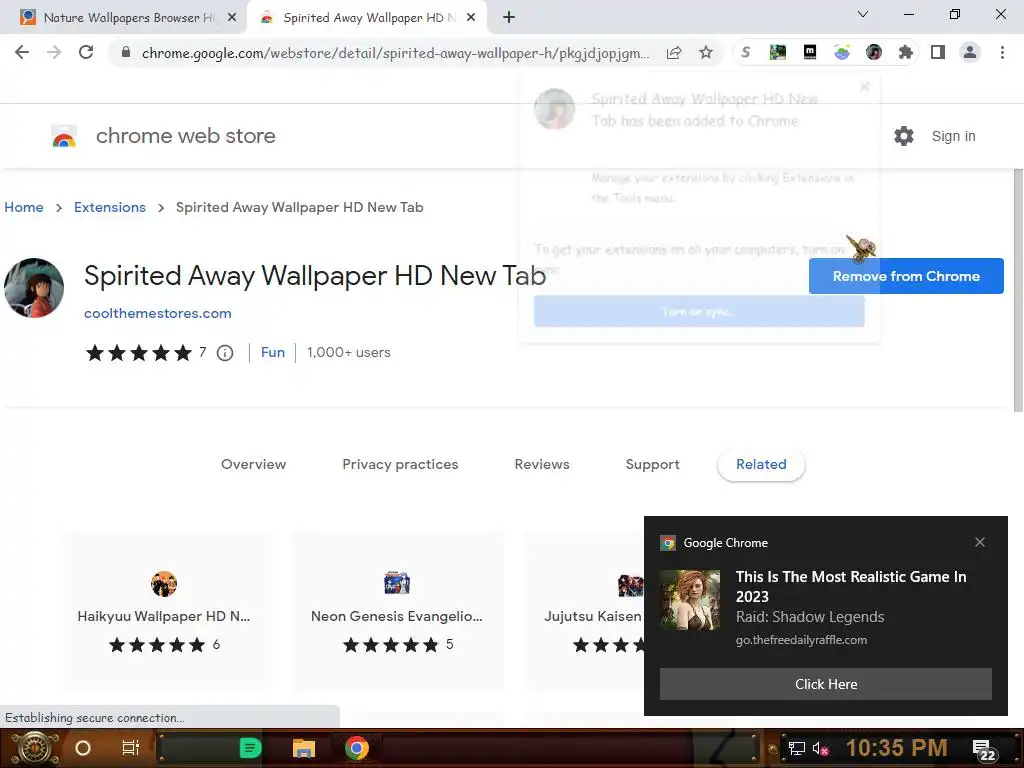This screenshot has height=768, width=1024.
Task: Click the address bar URL field
Action: (x=395, y=53)
